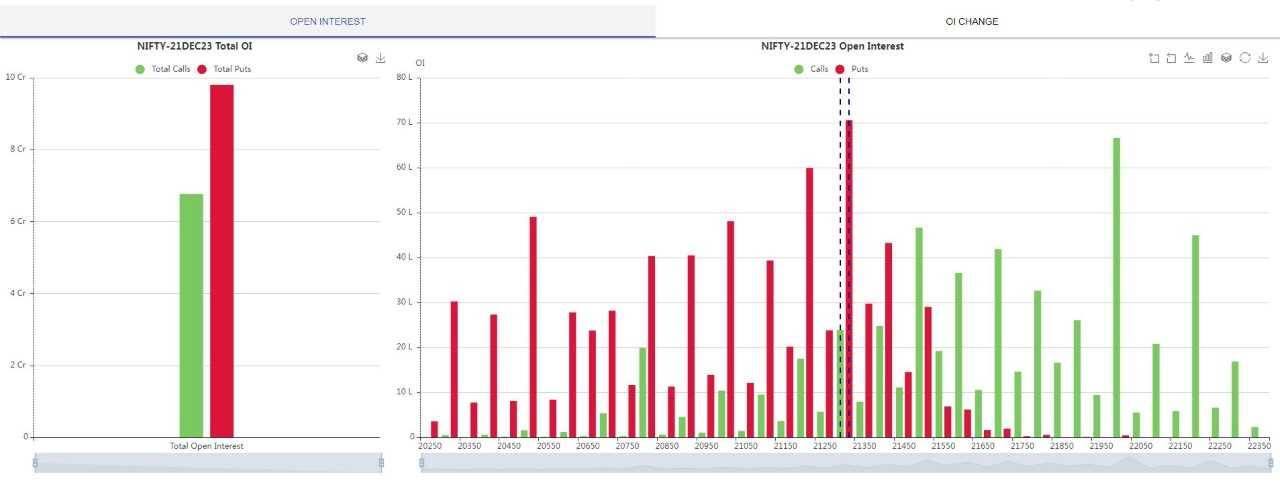Image resolution: width=1280 pixels, height=481 pixels.
Task: Click the 21950 strike label on x-axis
Action: 1101,446
